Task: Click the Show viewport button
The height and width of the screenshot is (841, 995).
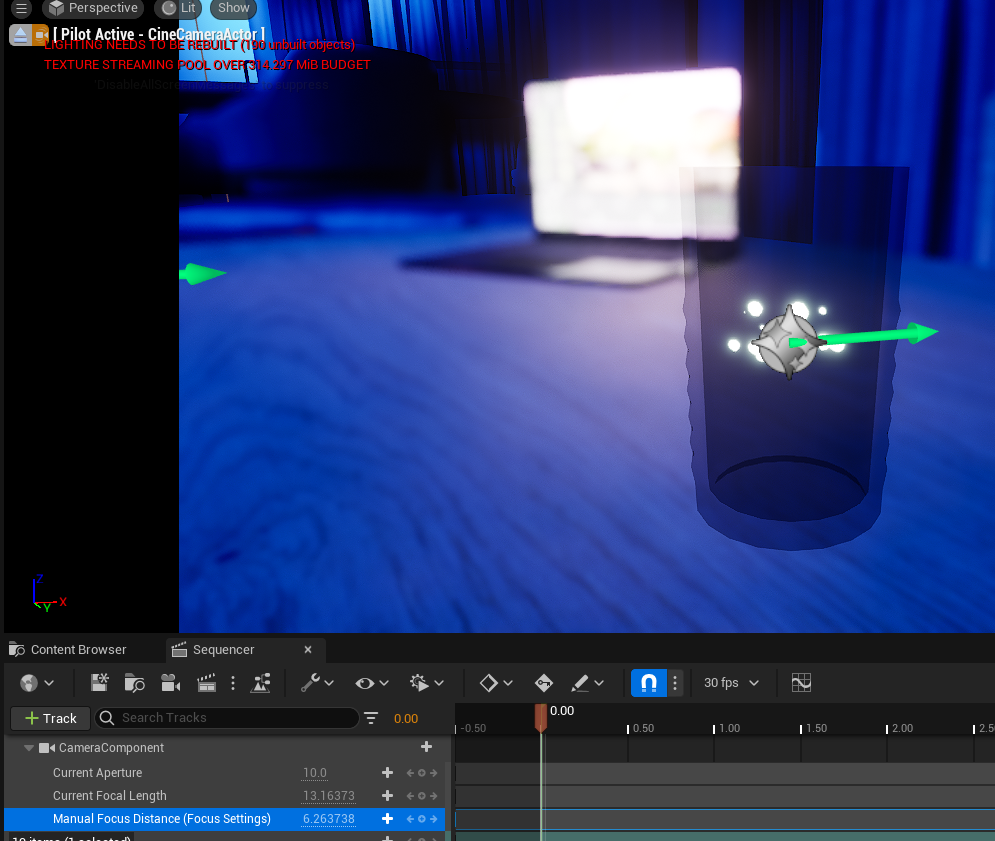Action: pos(233,8)
